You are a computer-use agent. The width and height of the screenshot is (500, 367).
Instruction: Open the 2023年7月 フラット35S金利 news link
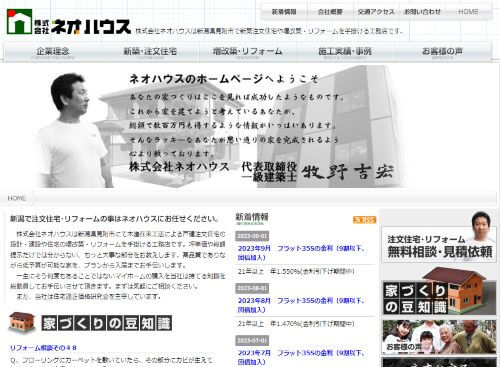click(302, 357)
